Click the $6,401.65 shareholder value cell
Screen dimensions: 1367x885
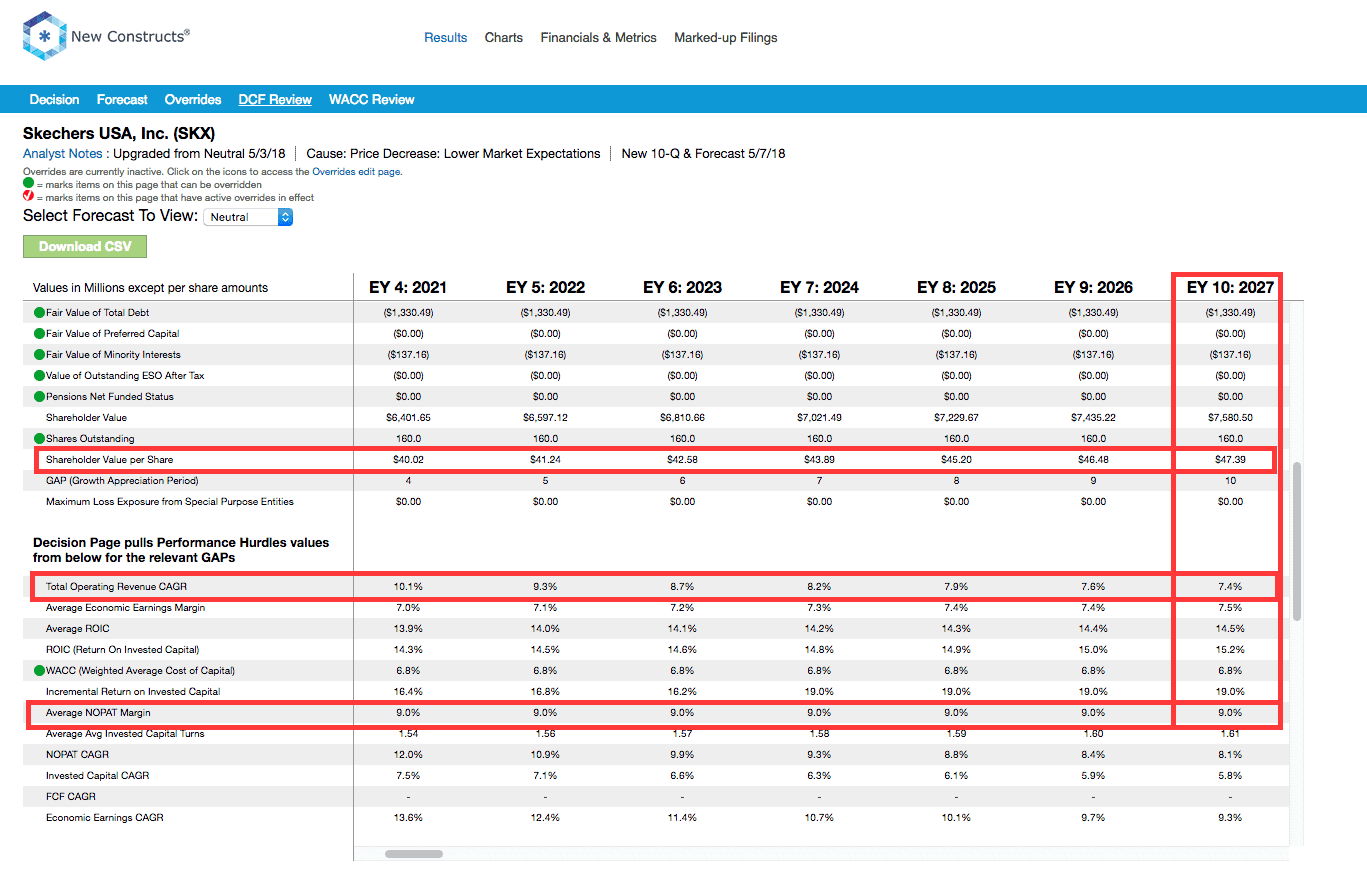(408, 418)
